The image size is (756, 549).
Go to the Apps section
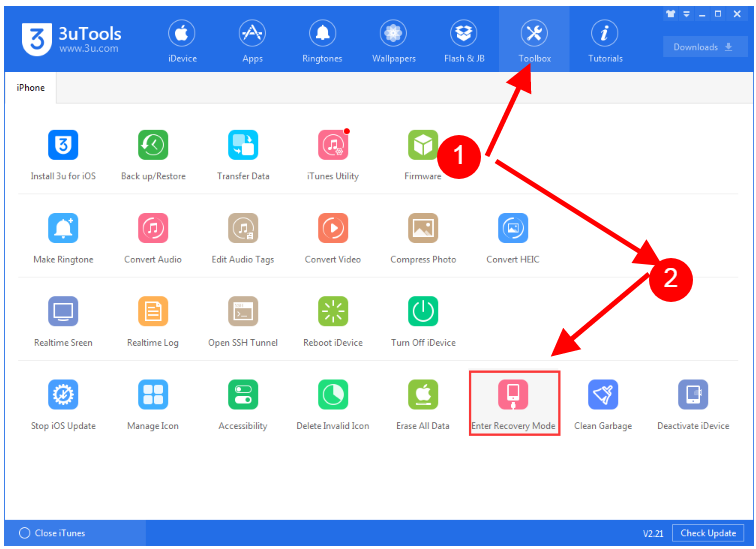(x=252, y=40)
